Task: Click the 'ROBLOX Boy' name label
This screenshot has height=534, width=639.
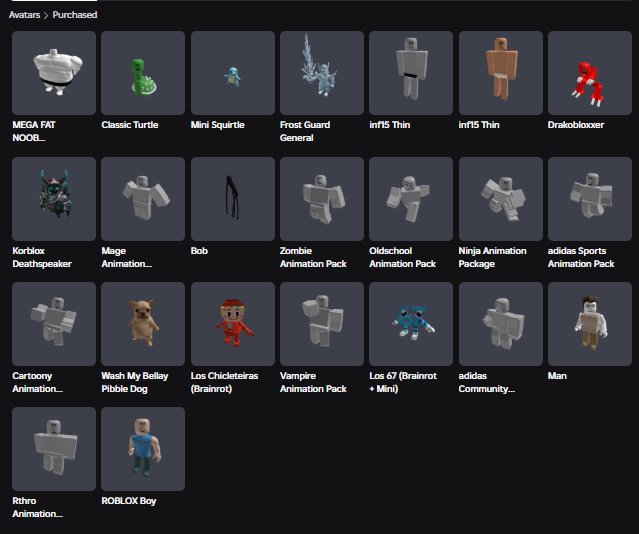Action: click(x=129, y=501)
